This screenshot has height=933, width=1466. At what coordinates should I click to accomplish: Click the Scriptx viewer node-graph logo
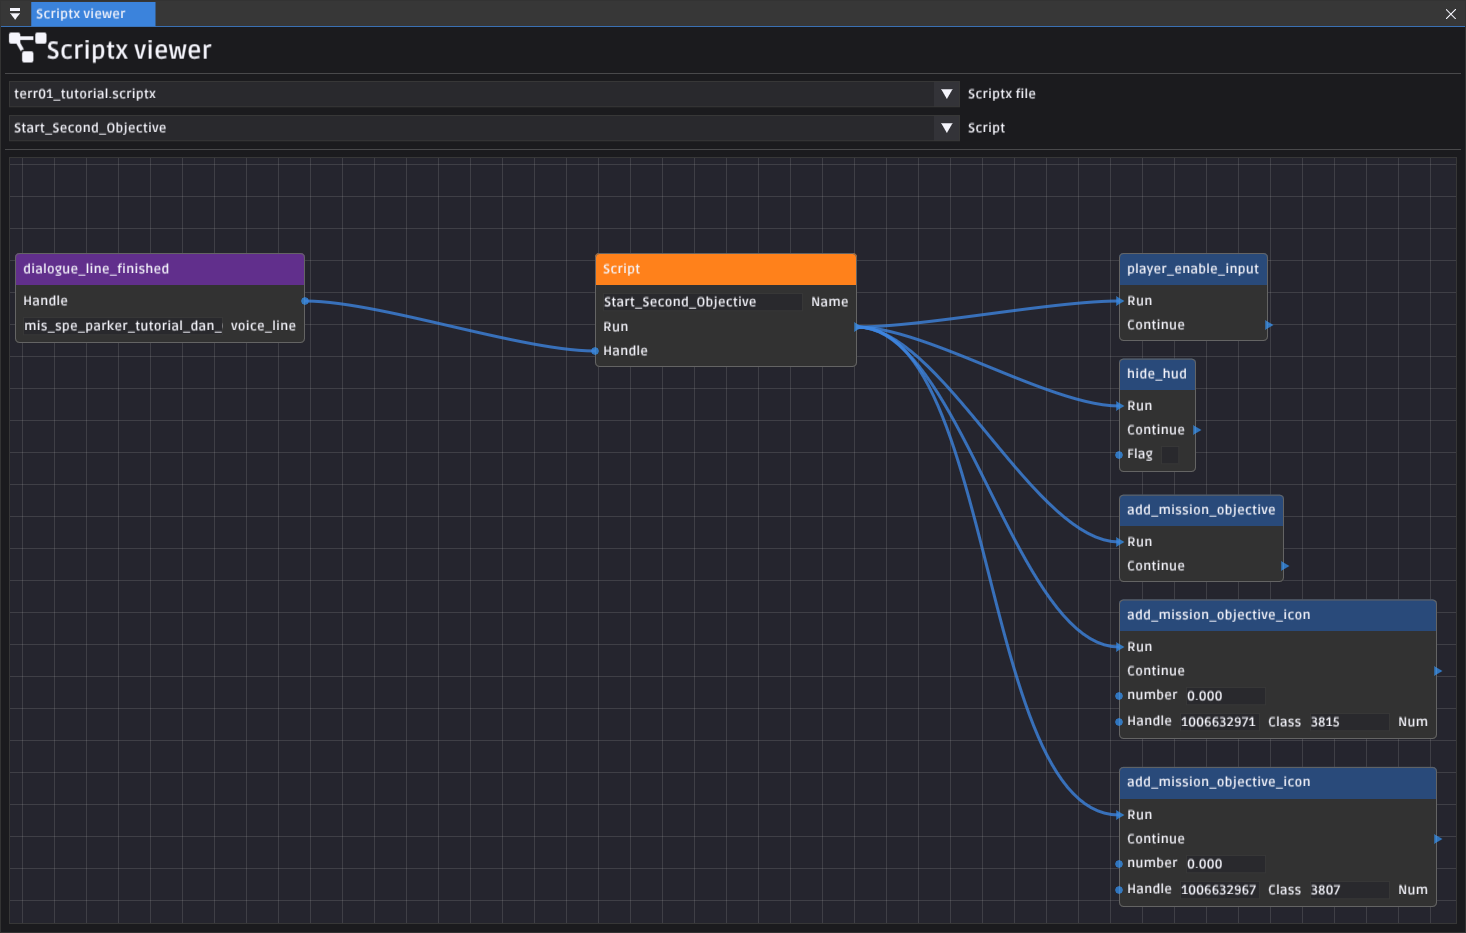pyautogui.click(x=27, y=48)
